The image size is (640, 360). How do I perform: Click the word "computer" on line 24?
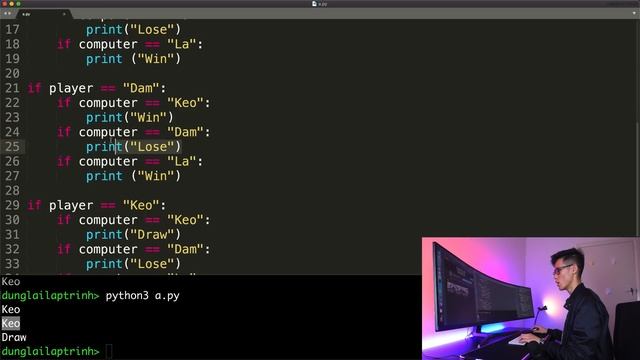click(108, 133)
